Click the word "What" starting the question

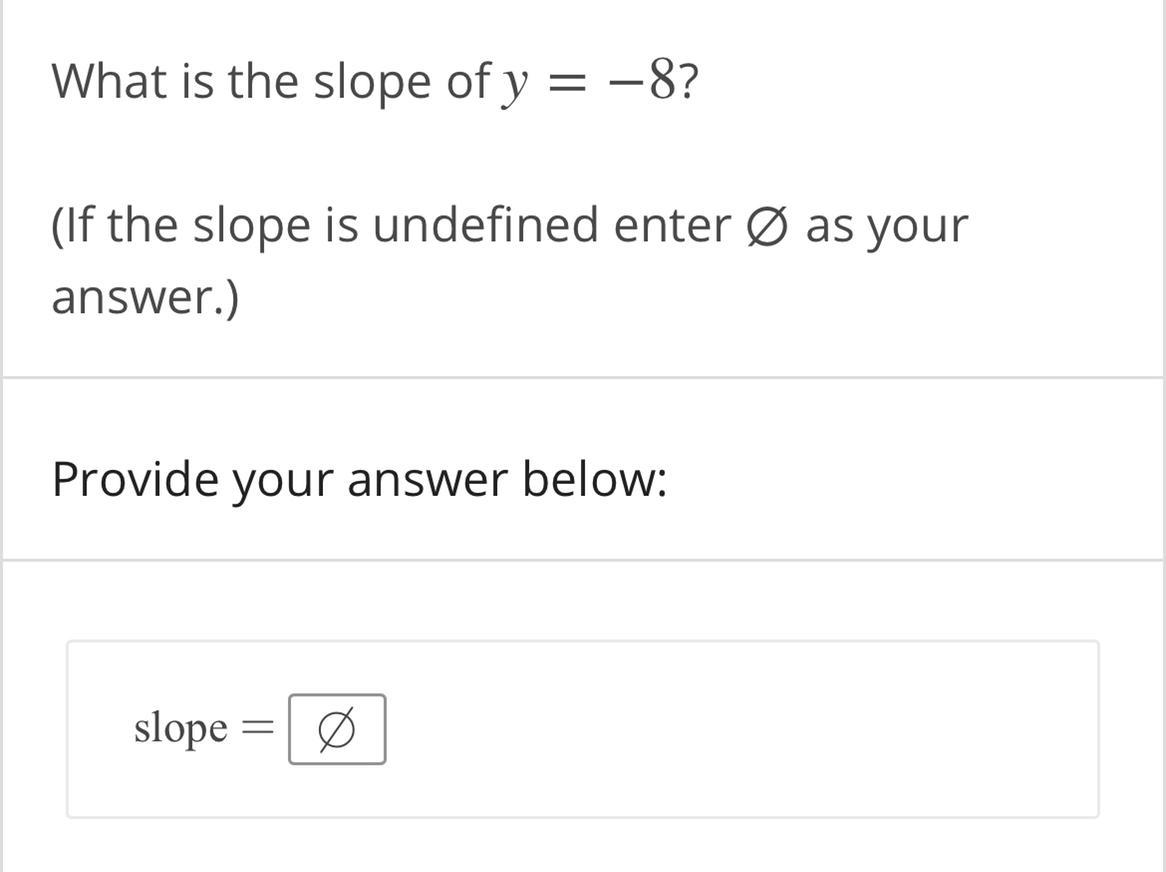click(x=109, y=81)
